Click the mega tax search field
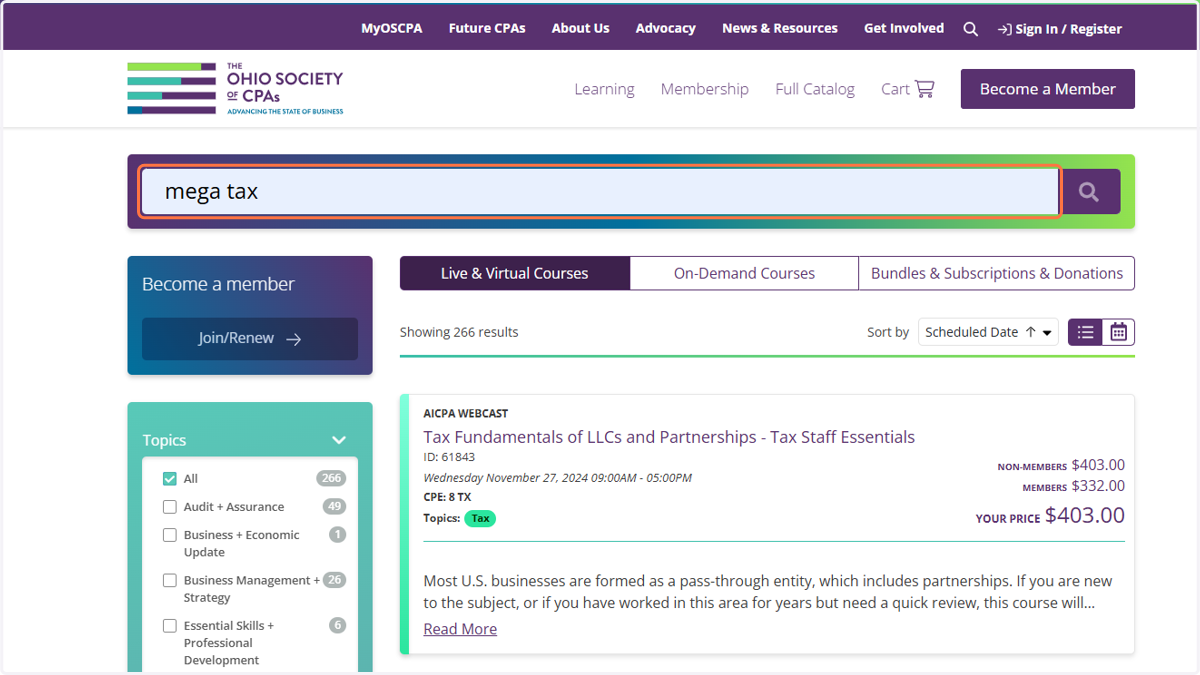The image size is (1200, 675). tap(600, 191)
